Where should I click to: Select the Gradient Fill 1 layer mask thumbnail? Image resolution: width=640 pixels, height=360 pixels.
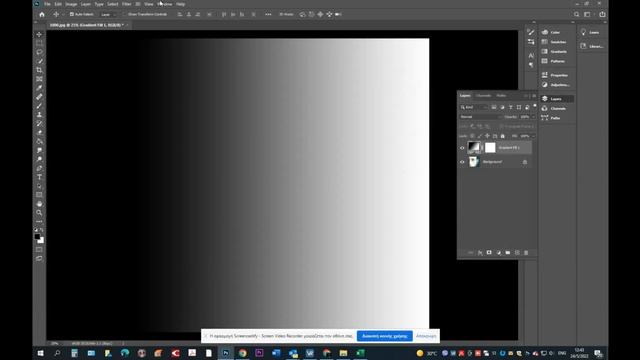point(490,147)
